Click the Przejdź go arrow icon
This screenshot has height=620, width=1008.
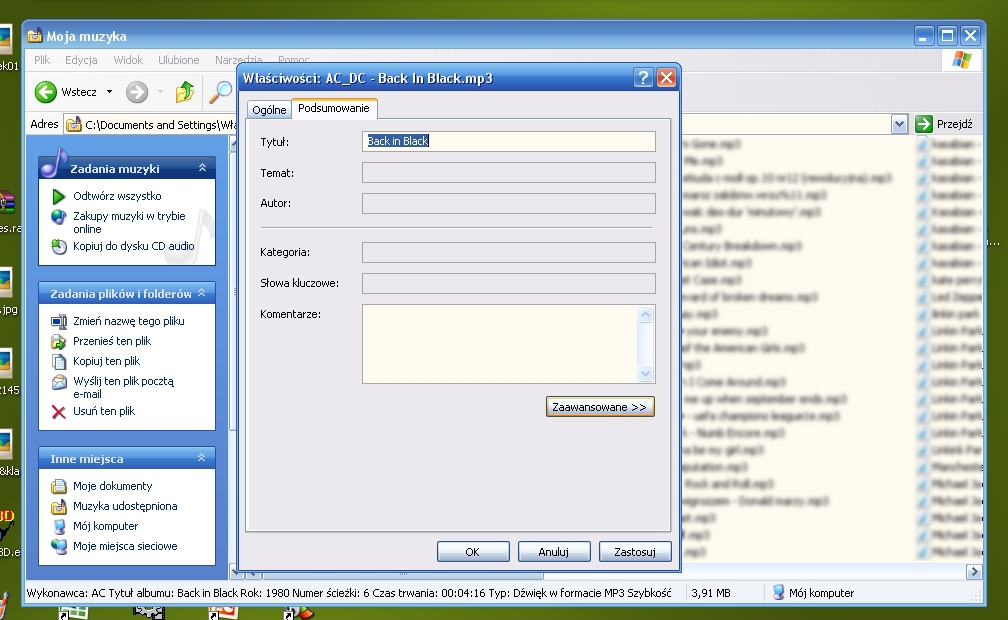pyautogui.click(x=924, y=124)
